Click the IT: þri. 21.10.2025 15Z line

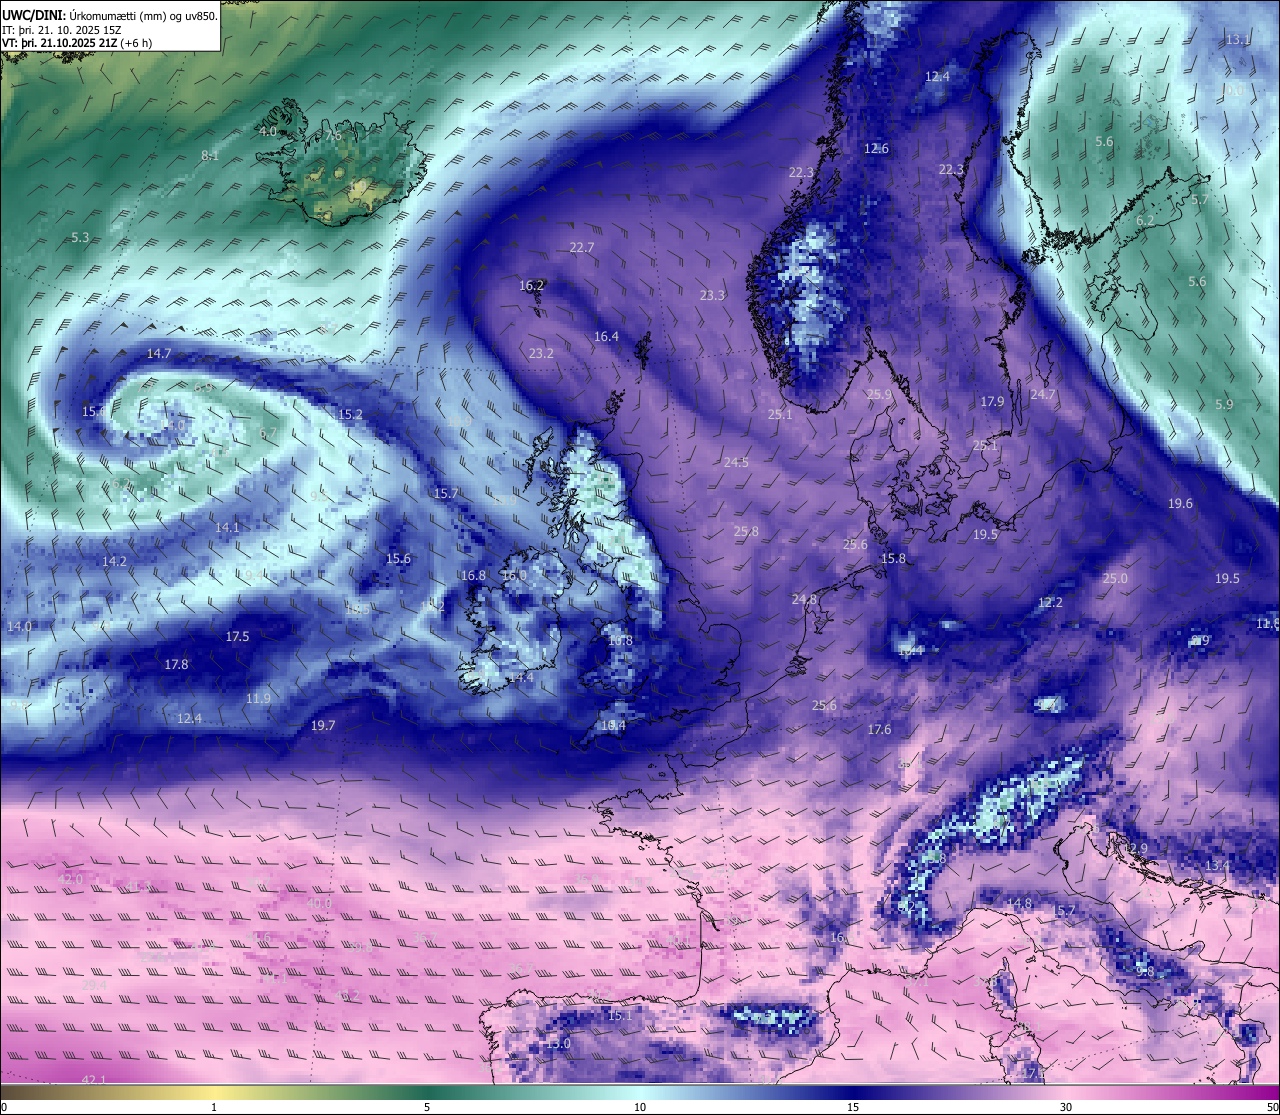coord(62,30)
